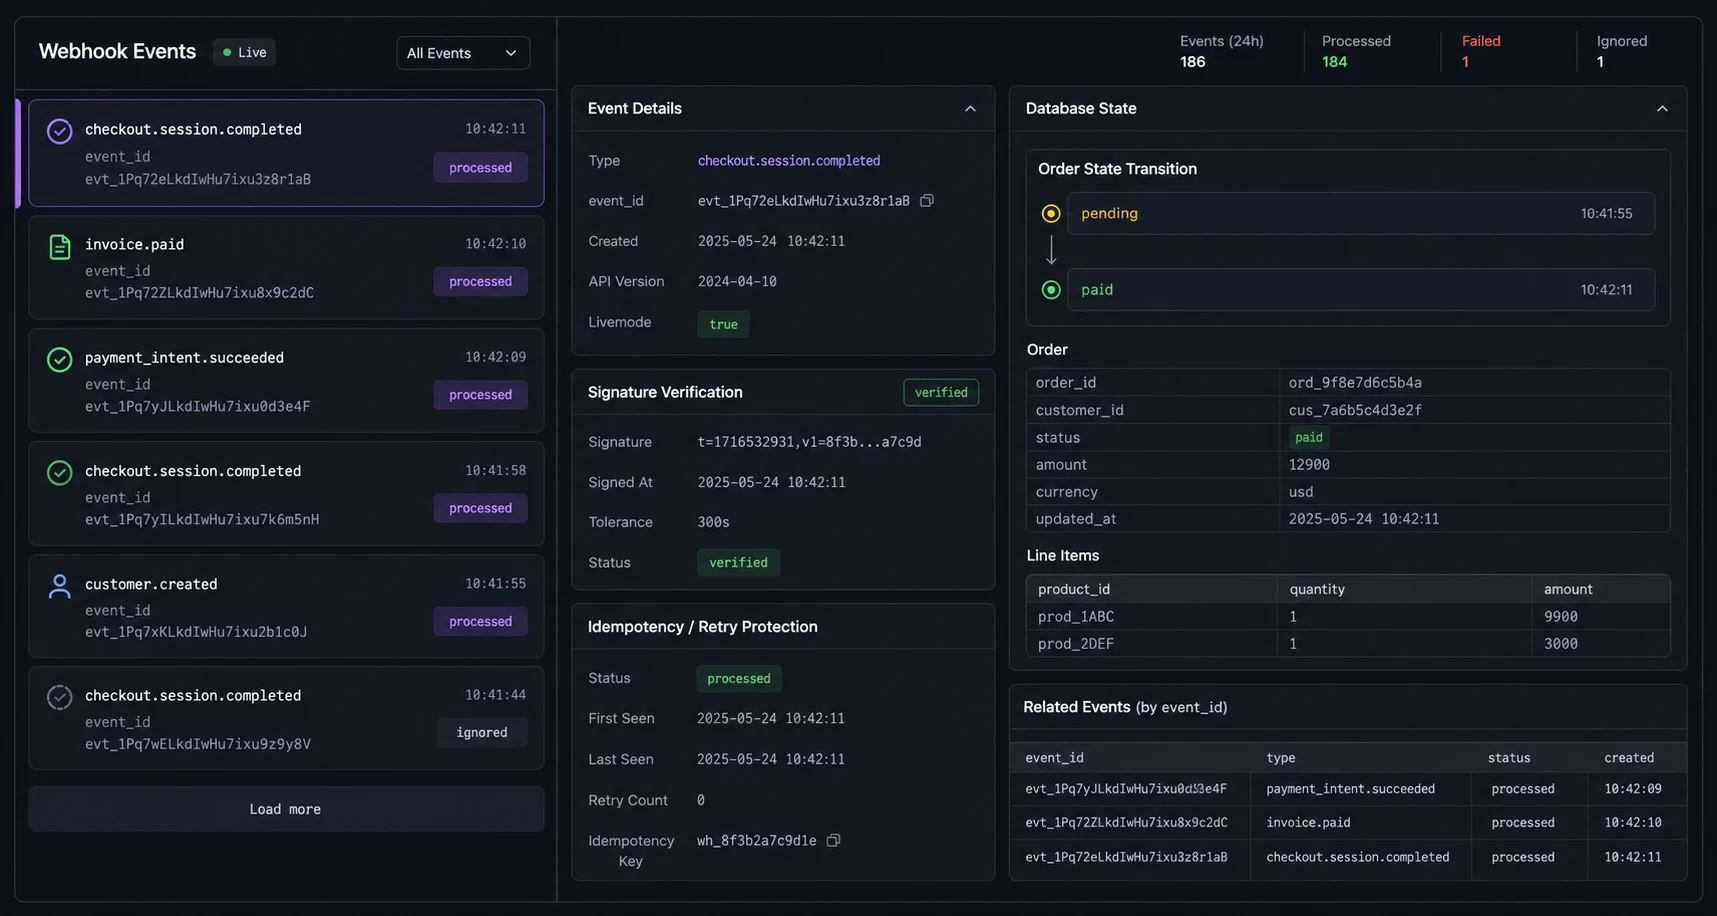Image resolution: width=1717 pixels, height=916 pixels.
Task: Click the signature value t=1716532931,v1=8f3b...a7c9d
Action: 809,442
